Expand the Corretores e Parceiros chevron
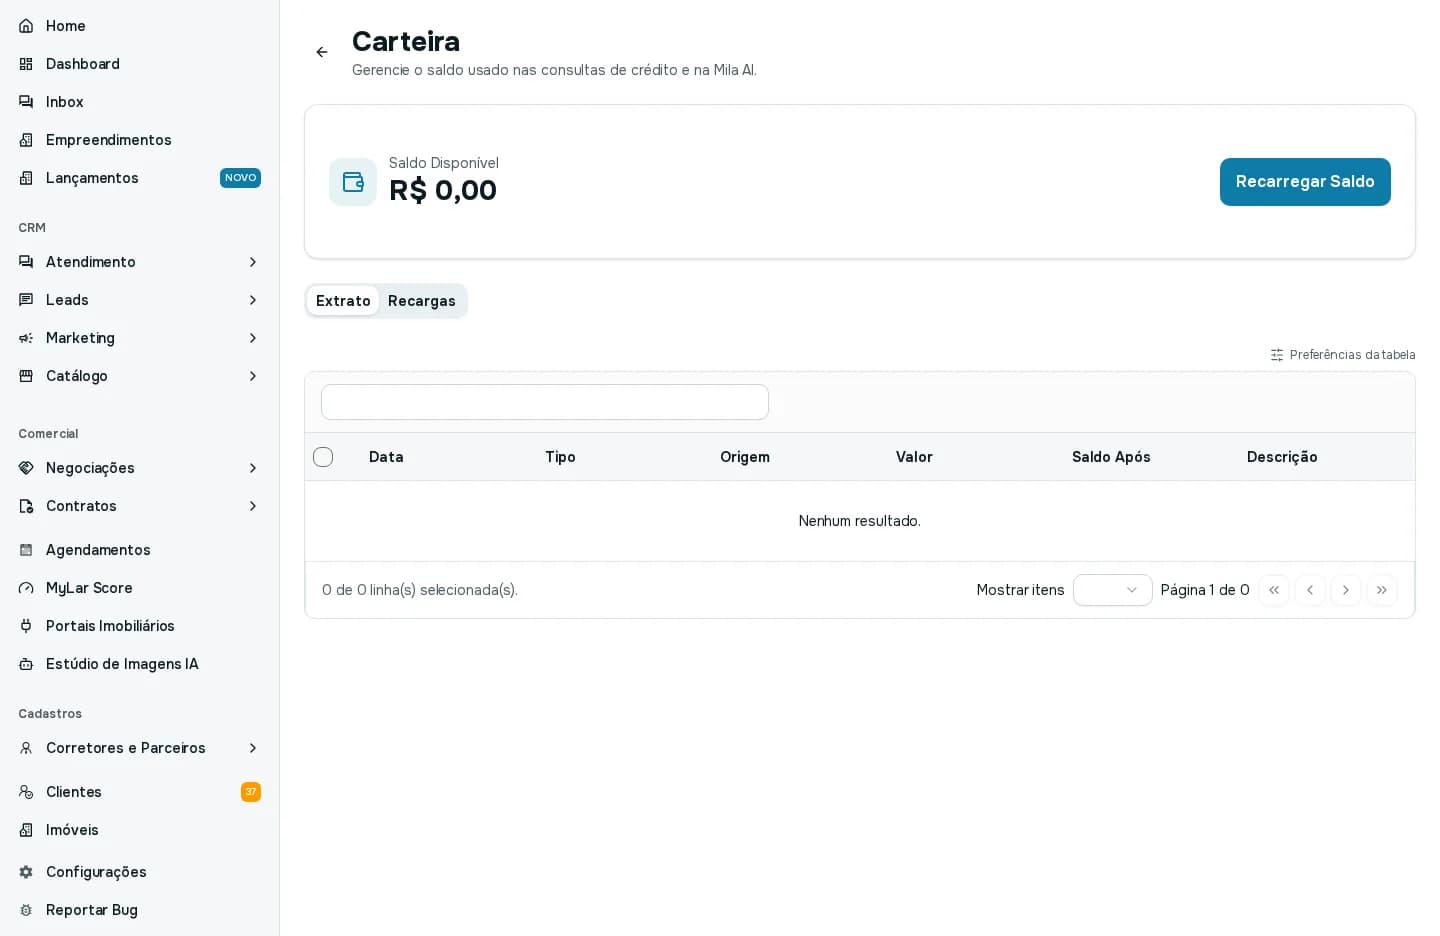 [x=253, y=748]
